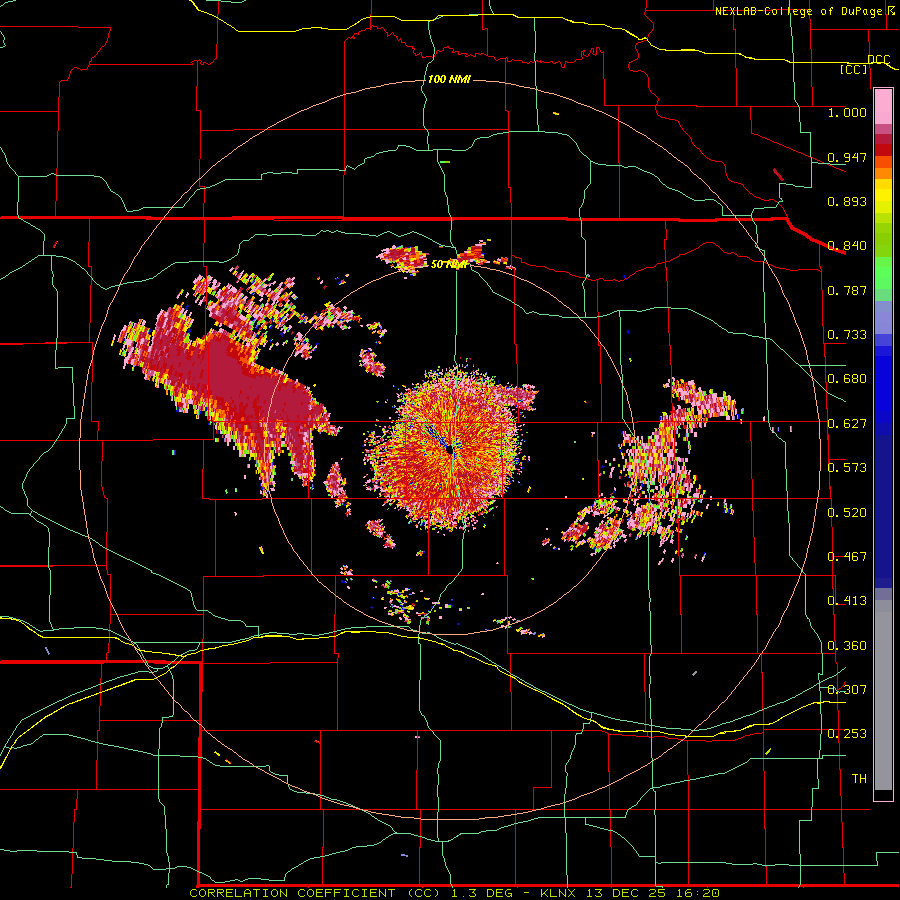Viewport: 900px width, 900px height.
Task: Click the 16:20 timestamp in caption
Action: 697,893
